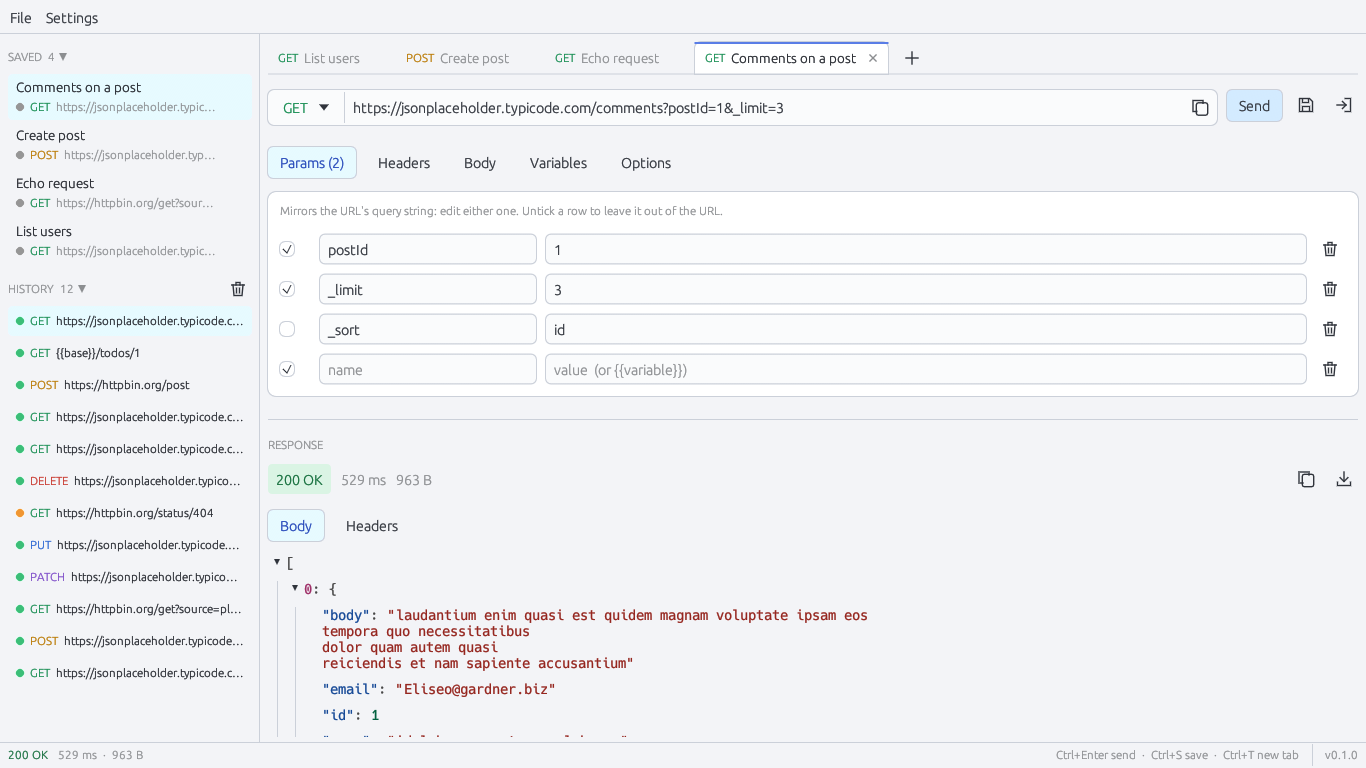Screen dimensions: 1366x768
Task: Select history PUT jsonplaceholder entry
Action: [x=130, y=545]
